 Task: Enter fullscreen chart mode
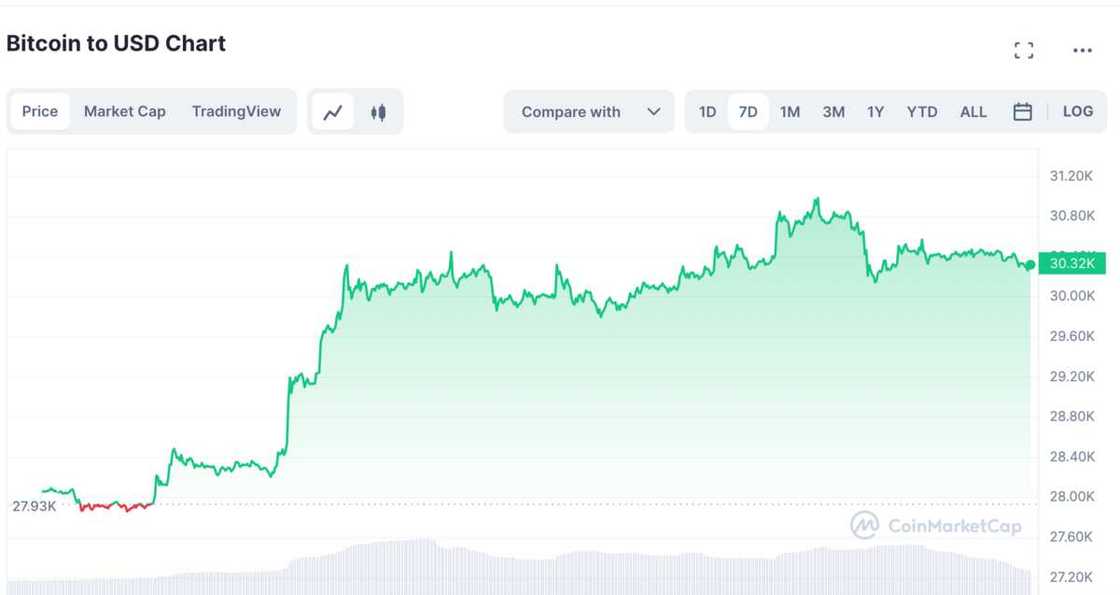[1023, 50]
